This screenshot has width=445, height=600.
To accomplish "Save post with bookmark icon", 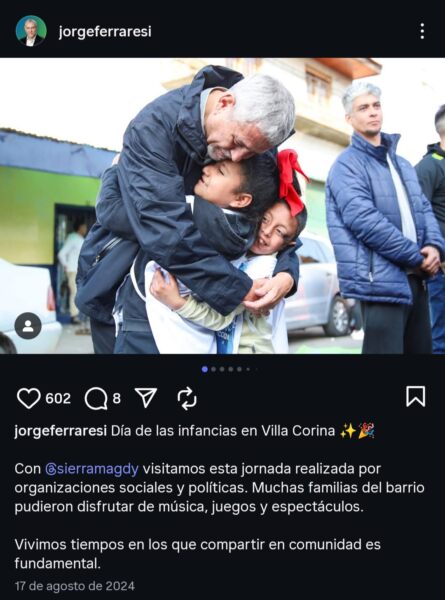I will 416,396.
